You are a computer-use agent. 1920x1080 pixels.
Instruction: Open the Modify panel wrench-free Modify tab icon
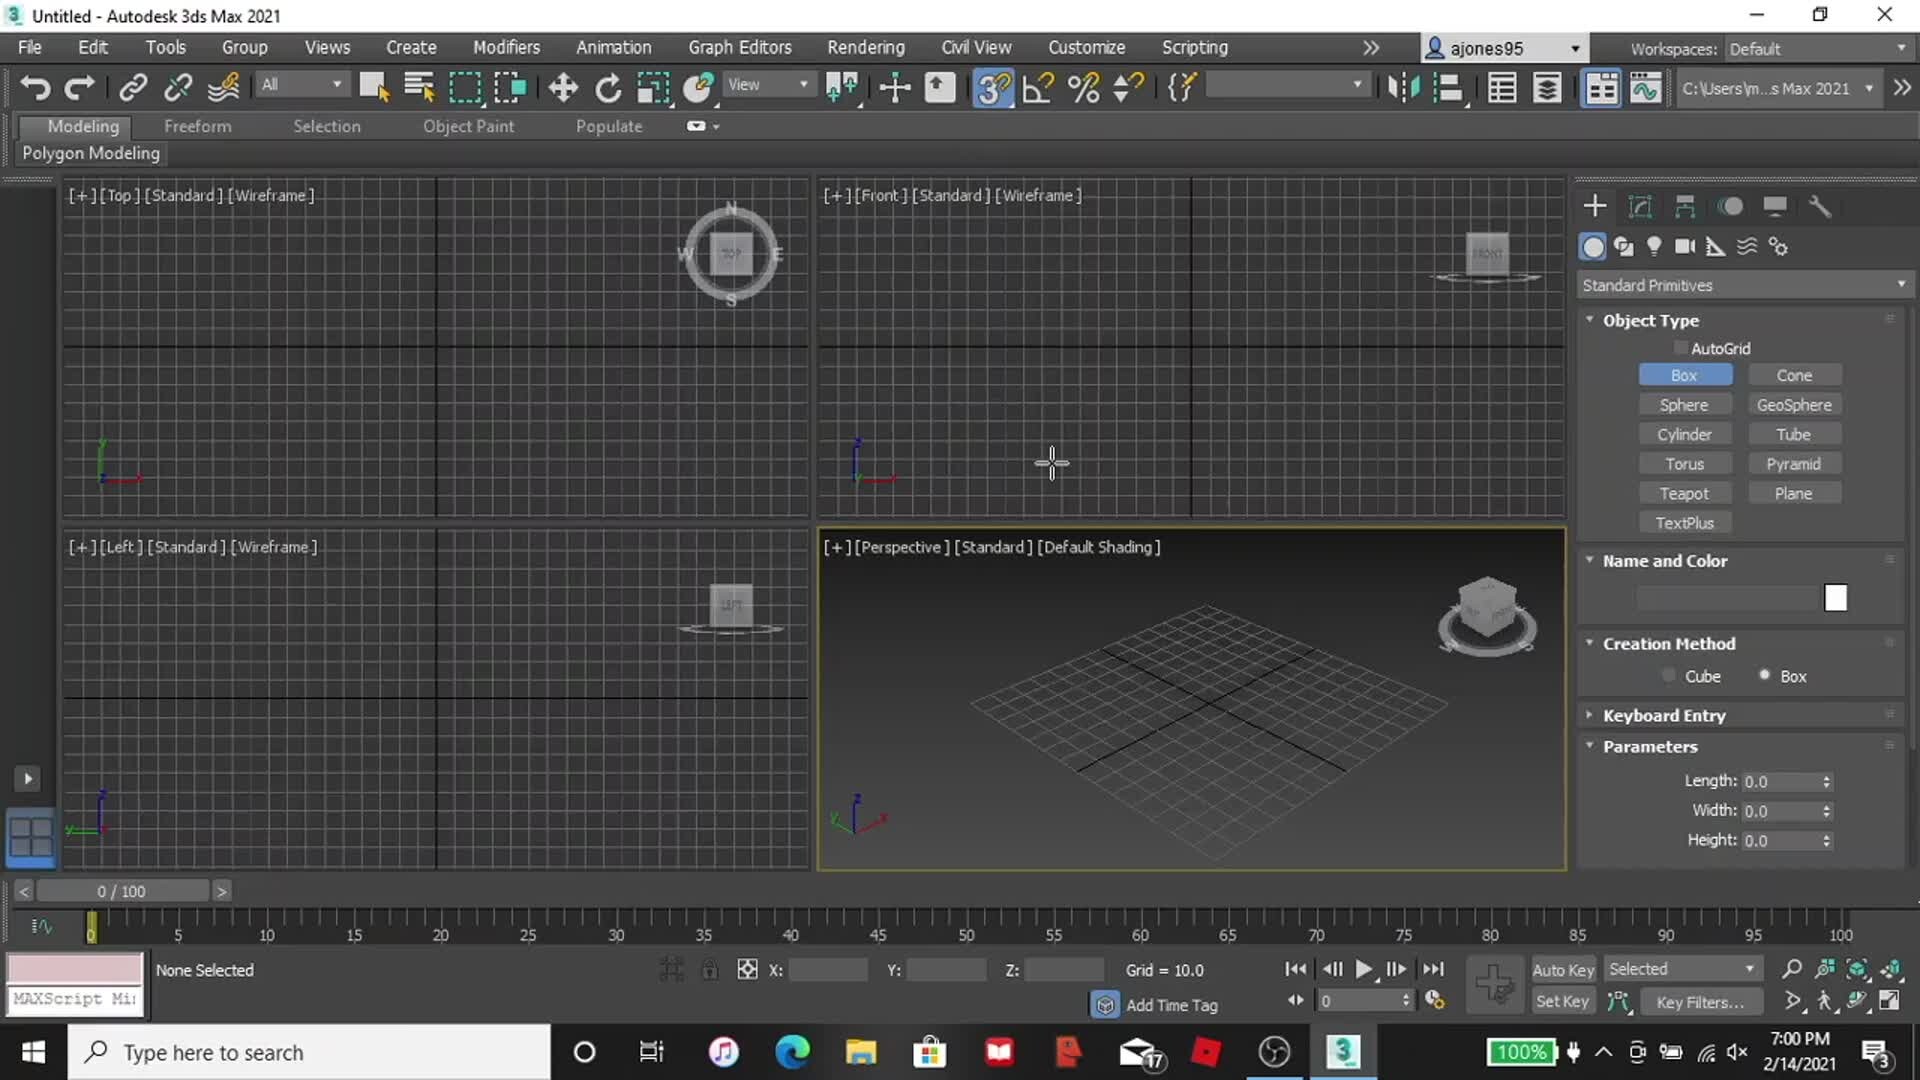(x=1640, y=206)
